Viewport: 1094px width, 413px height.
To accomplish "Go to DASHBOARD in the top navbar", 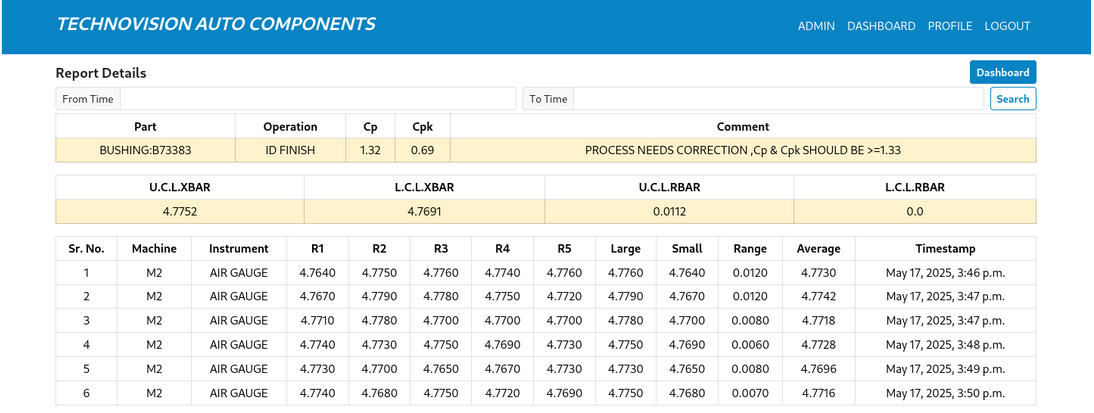I will click(881, 26).
